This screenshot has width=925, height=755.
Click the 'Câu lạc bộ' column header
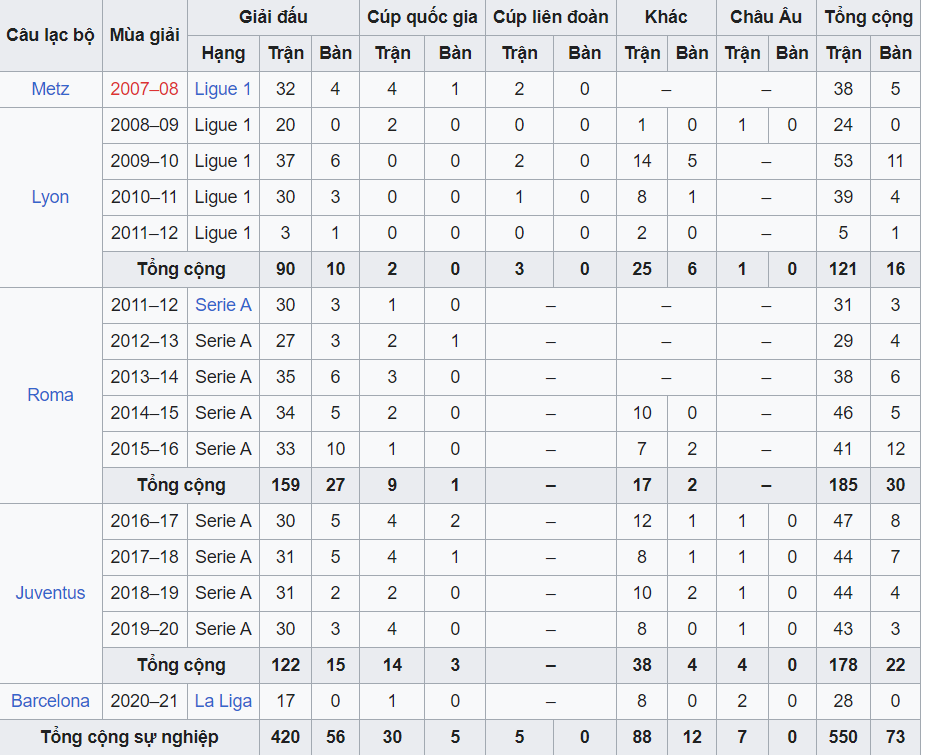tap(50, 35)
